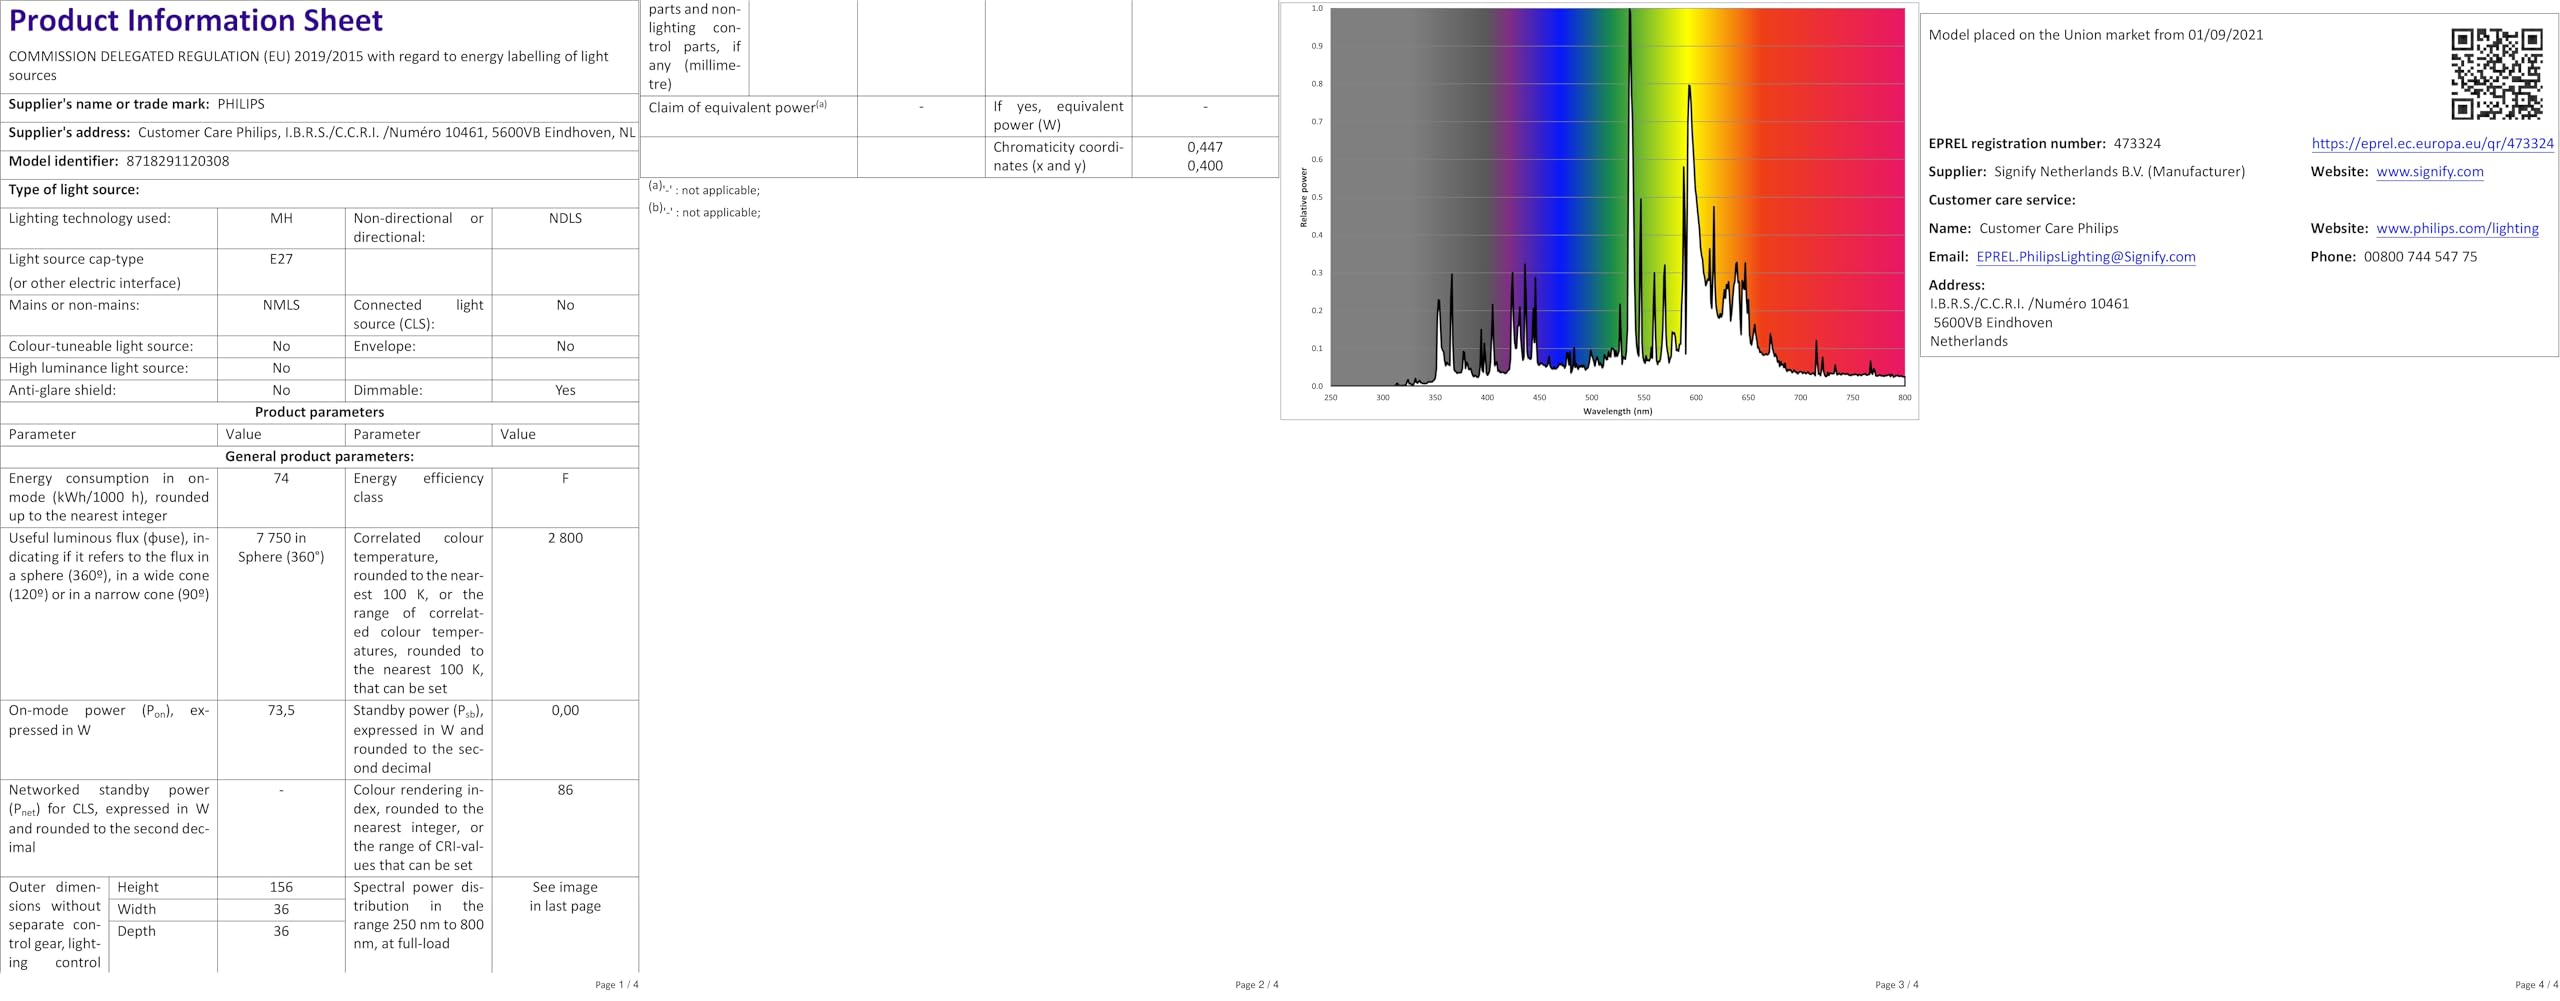Click the 'Page 4 / 4' footer

(2536, 985)
